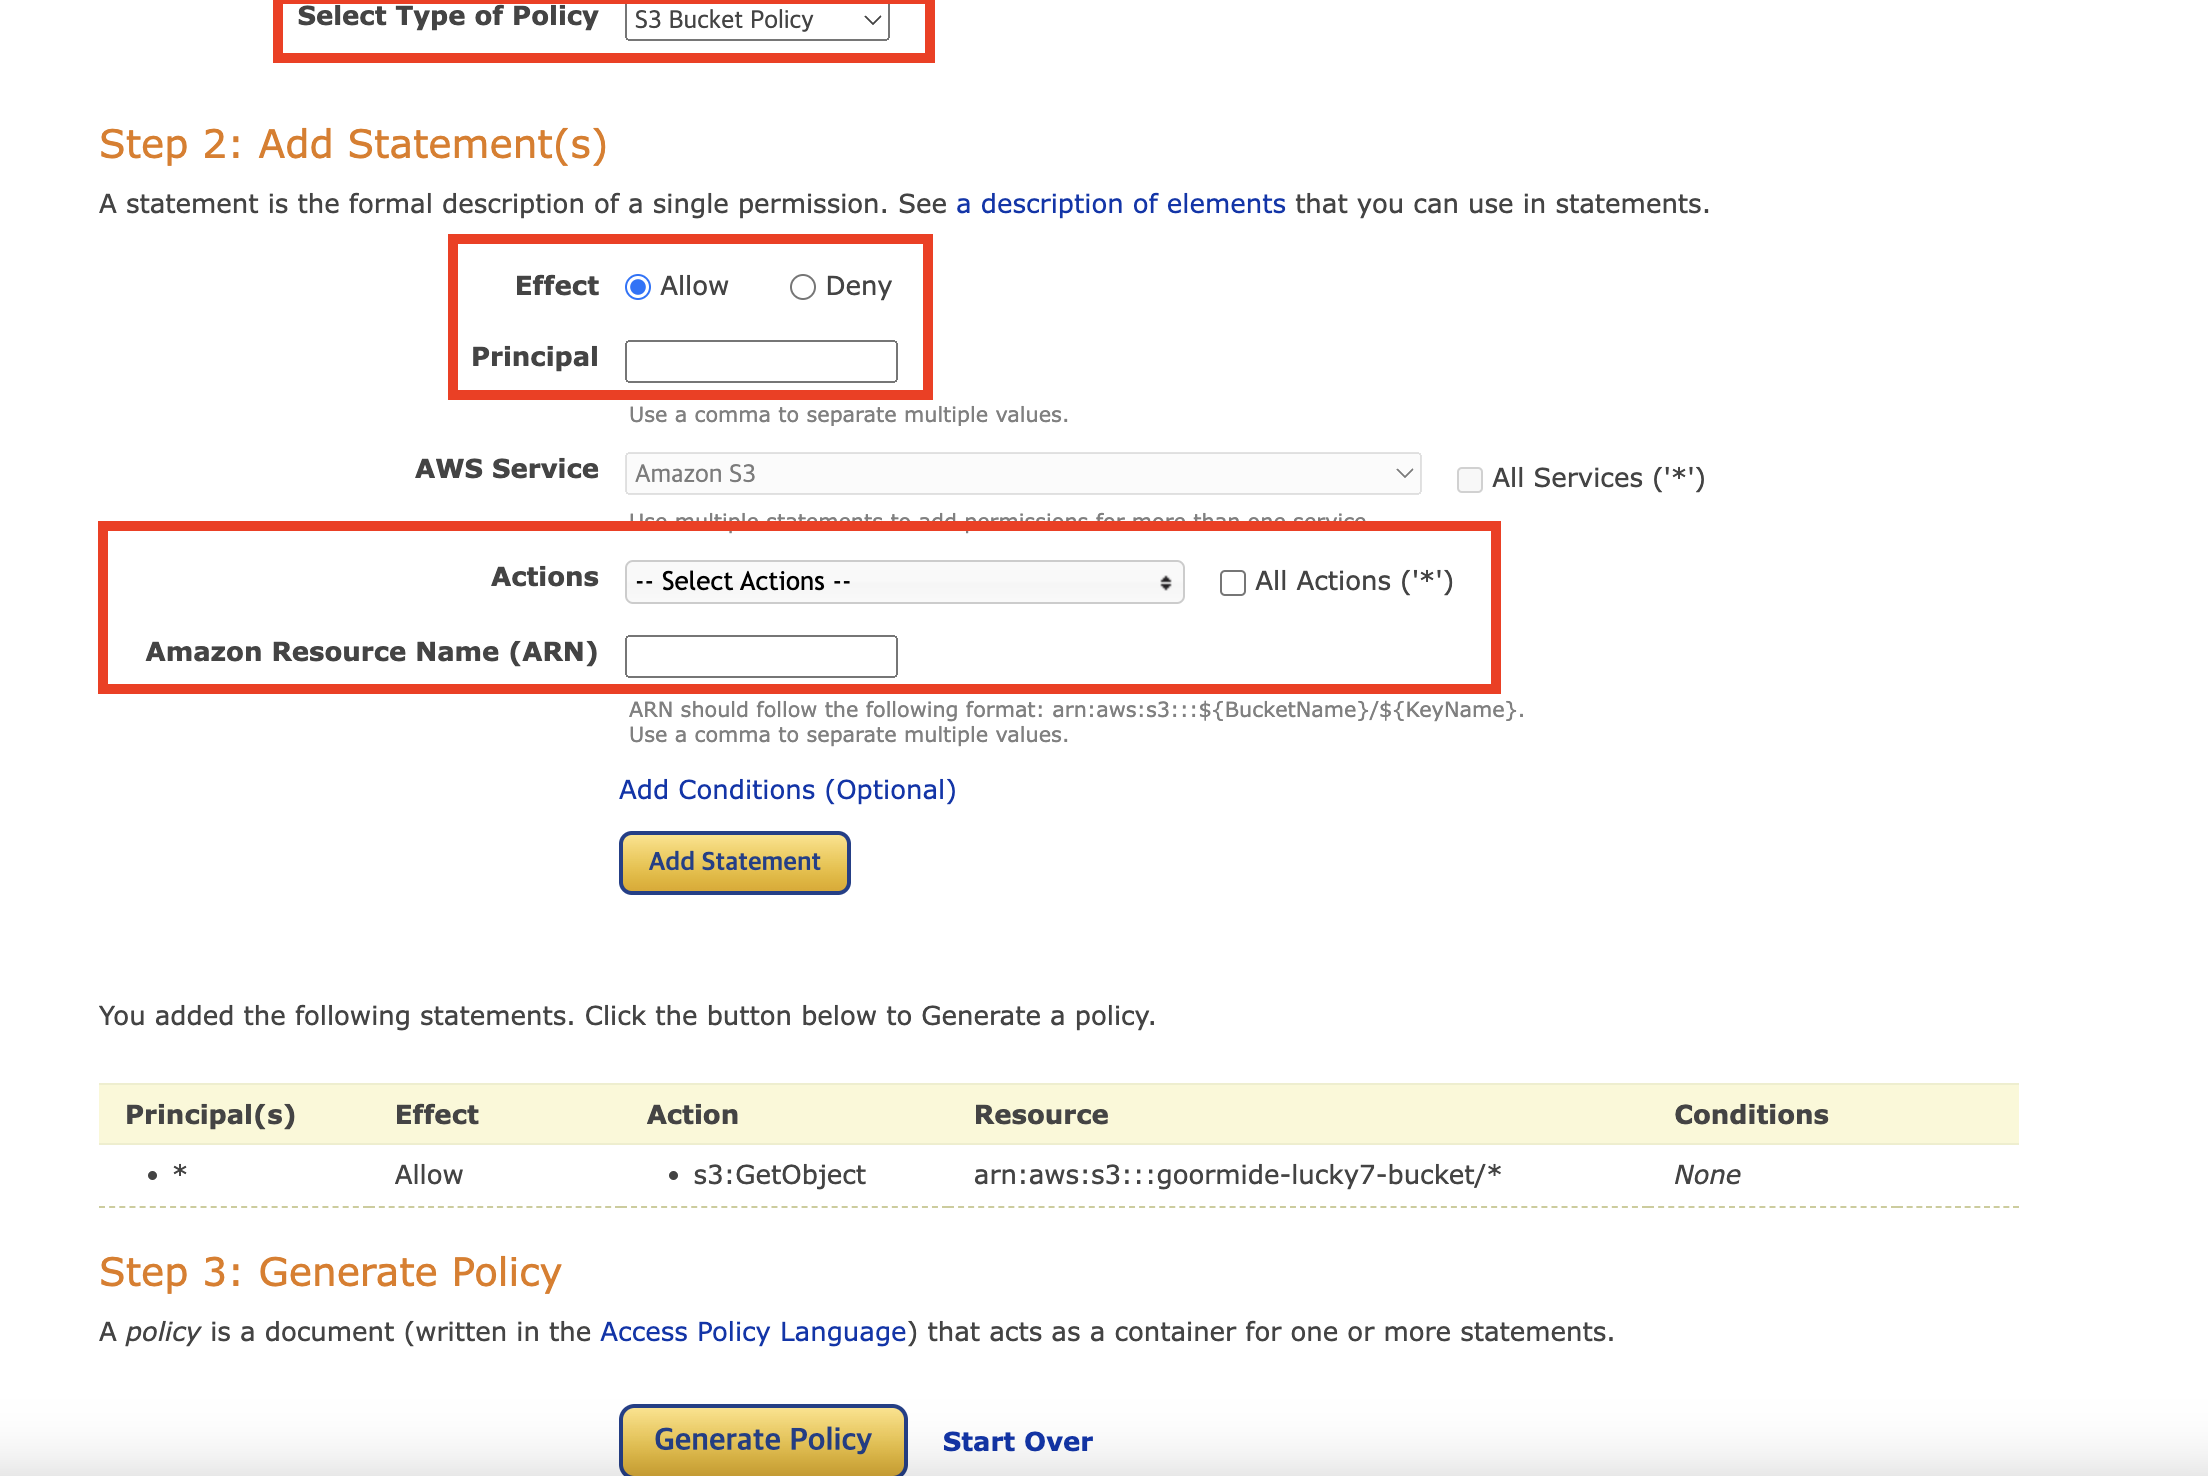The width and height of the screenshot is (2208, 1476).
Task: Click the Select Actions stepper arrows icon
Action: click(x=1165, y=582)
